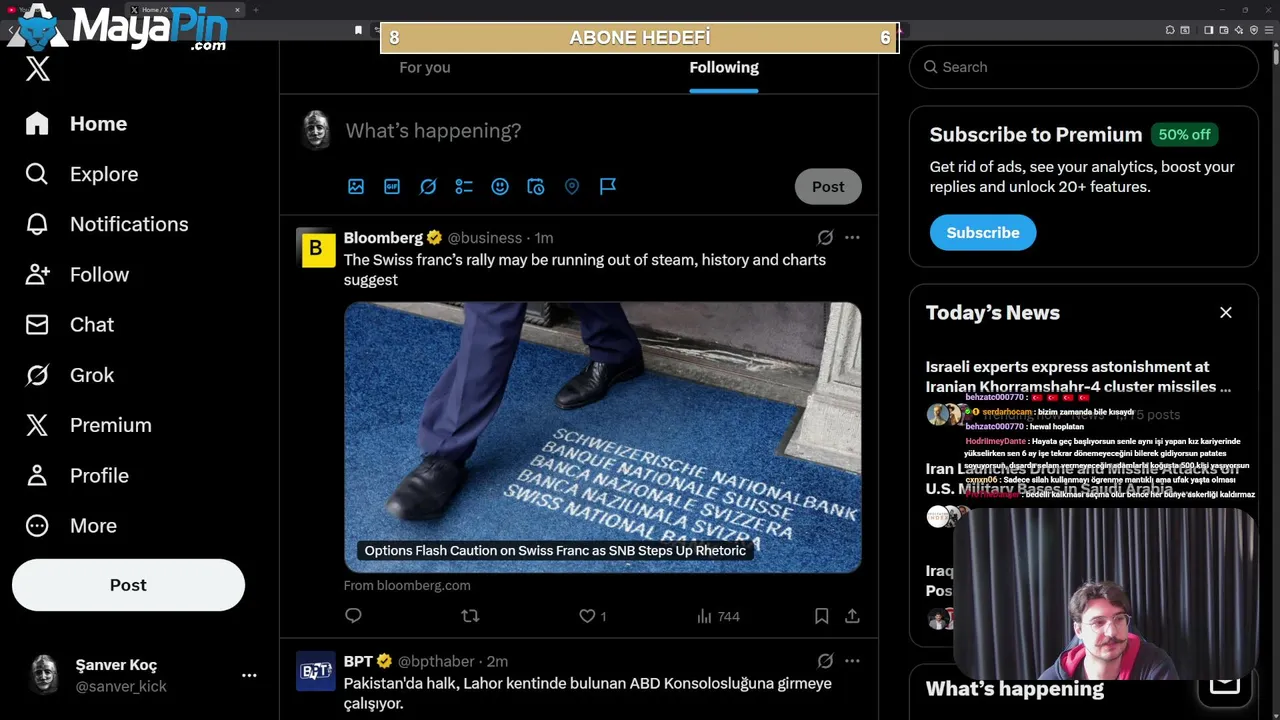Open the X logo home link
This screenshot has height=720, width=1280.
(37, 69)
